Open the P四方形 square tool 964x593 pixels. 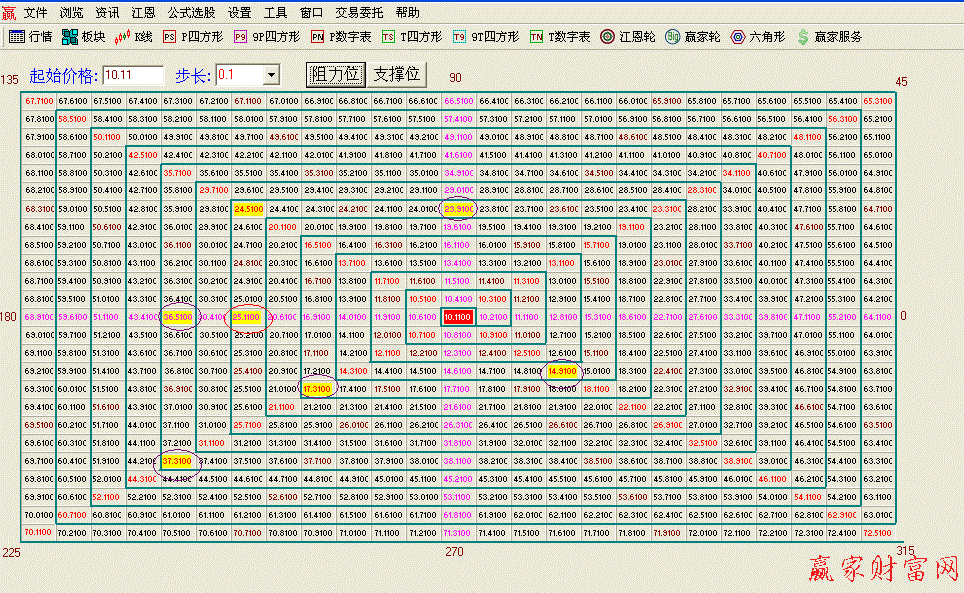(x=195, y=36)
